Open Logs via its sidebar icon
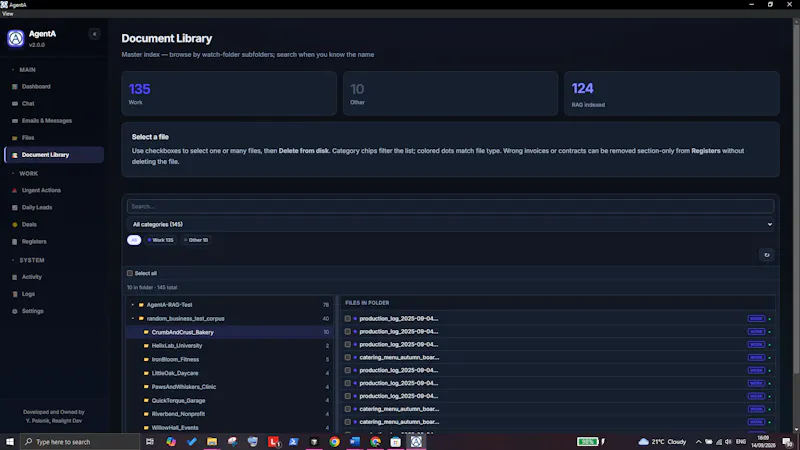The height and width of the screenshot is (450, 800). point(15,294)
